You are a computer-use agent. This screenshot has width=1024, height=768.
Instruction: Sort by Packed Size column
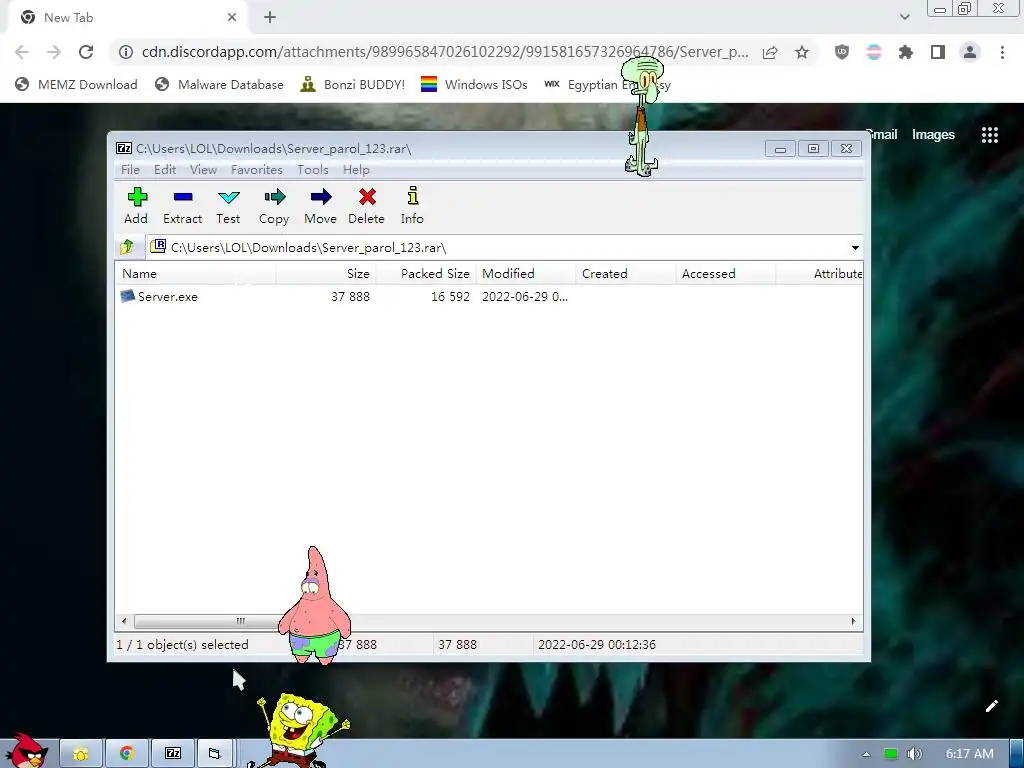click(426, 274)
